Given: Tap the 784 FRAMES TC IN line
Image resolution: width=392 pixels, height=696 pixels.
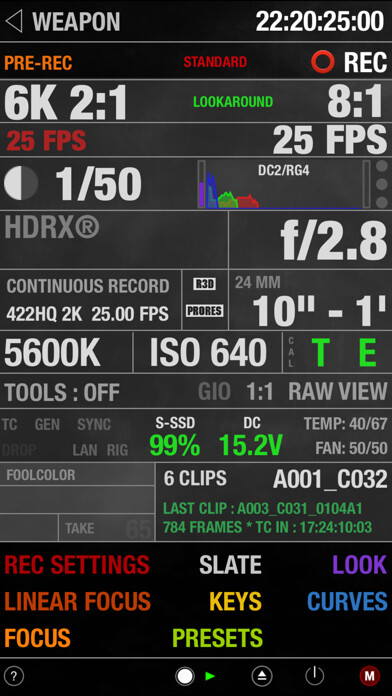Looking at the screenshot, I should (267, 527).
